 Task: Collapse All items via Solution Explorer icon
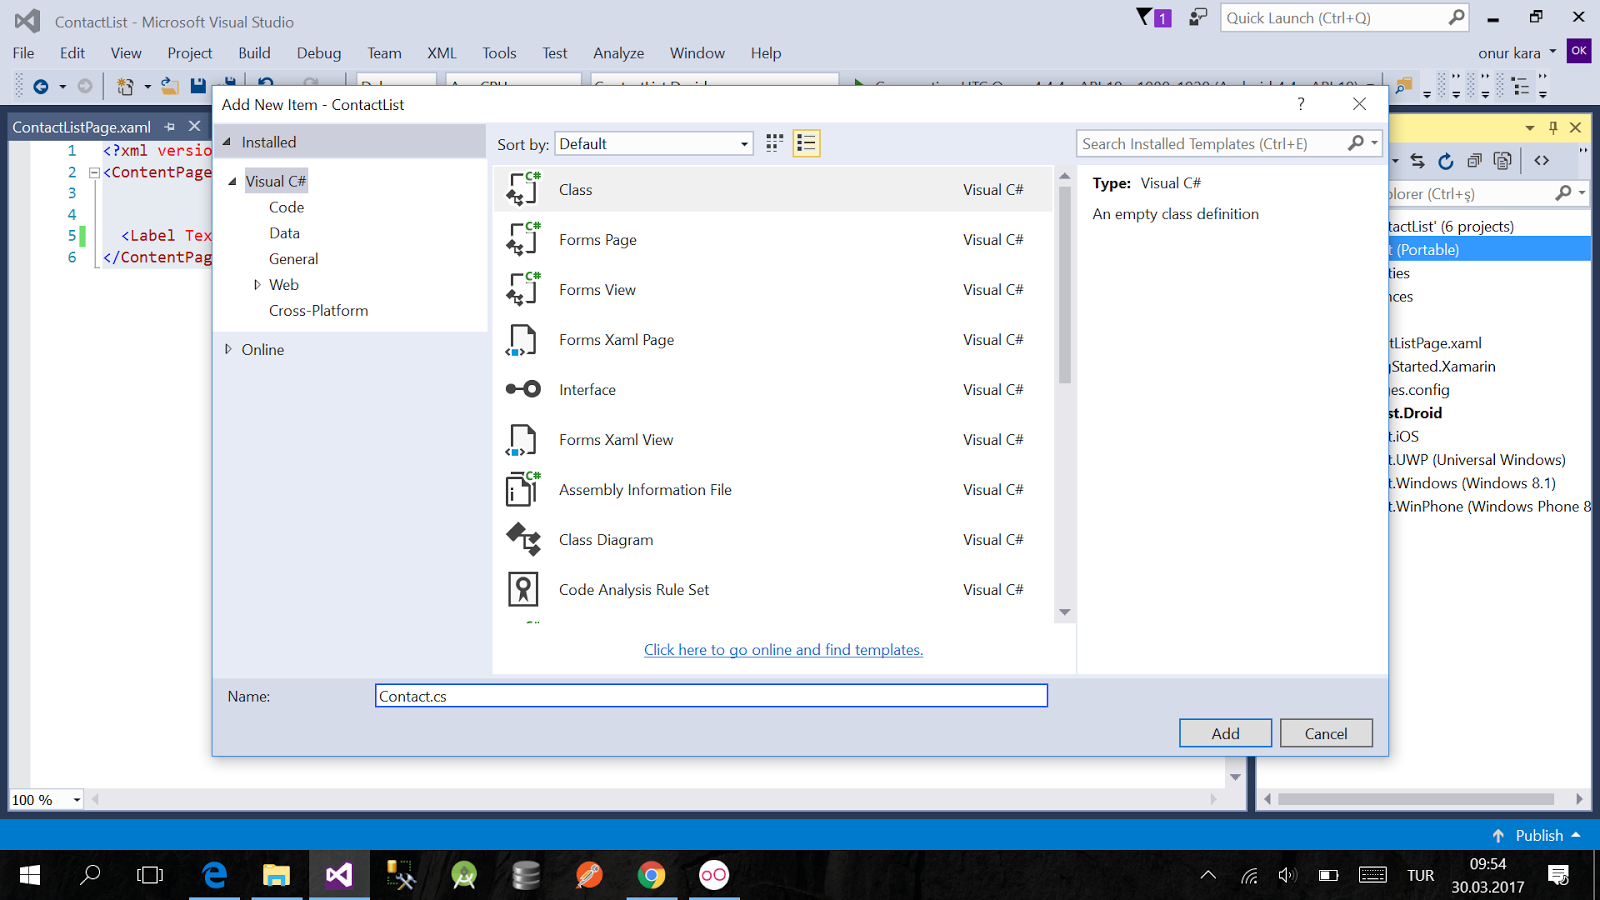point(1473,160)
